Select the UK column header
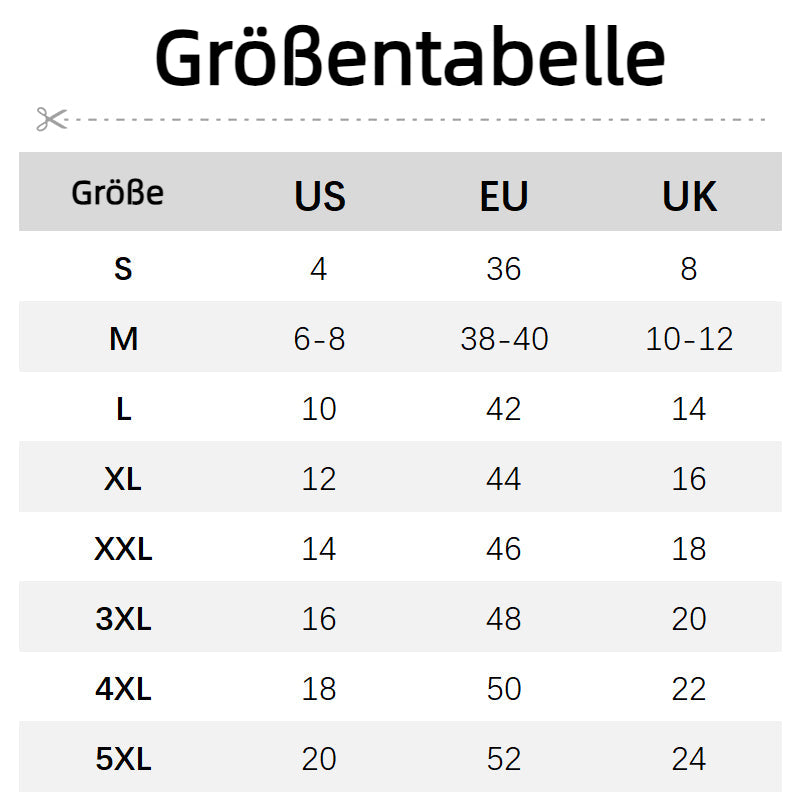800x800 pixels. (x=689, y=196)
